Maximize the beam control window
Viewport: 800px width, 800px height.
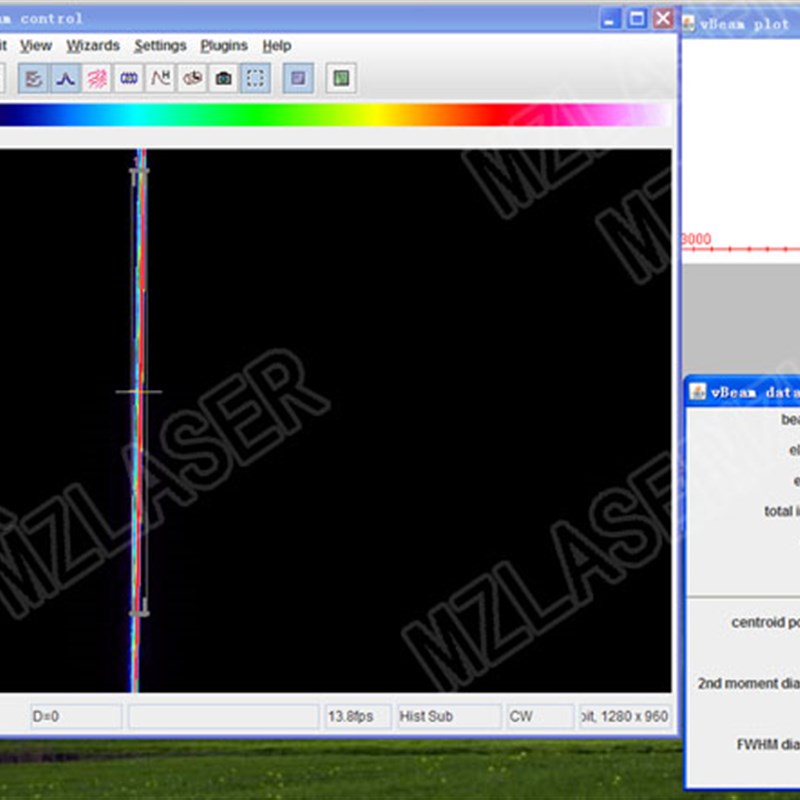637,19
